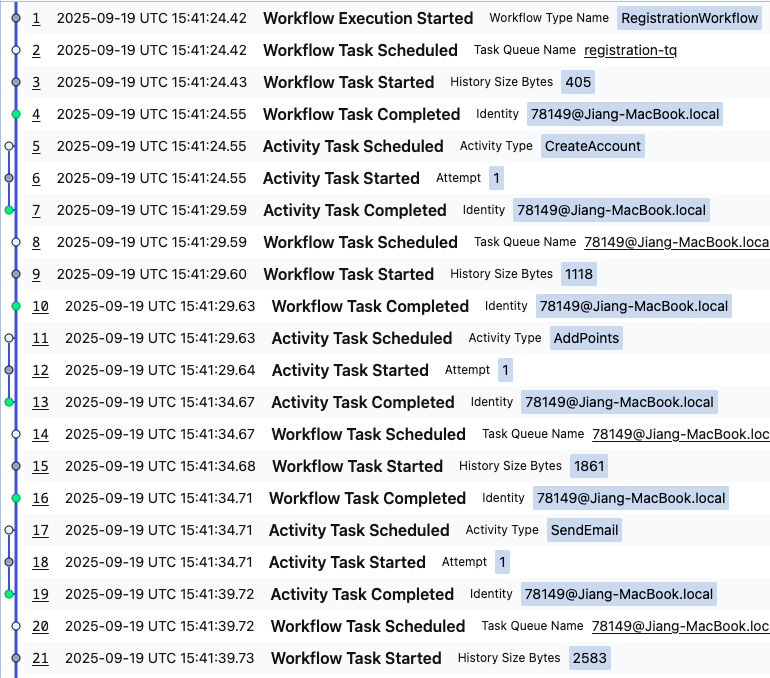
Task: Click timeline dot for event 1
Action: coord(16,18)
